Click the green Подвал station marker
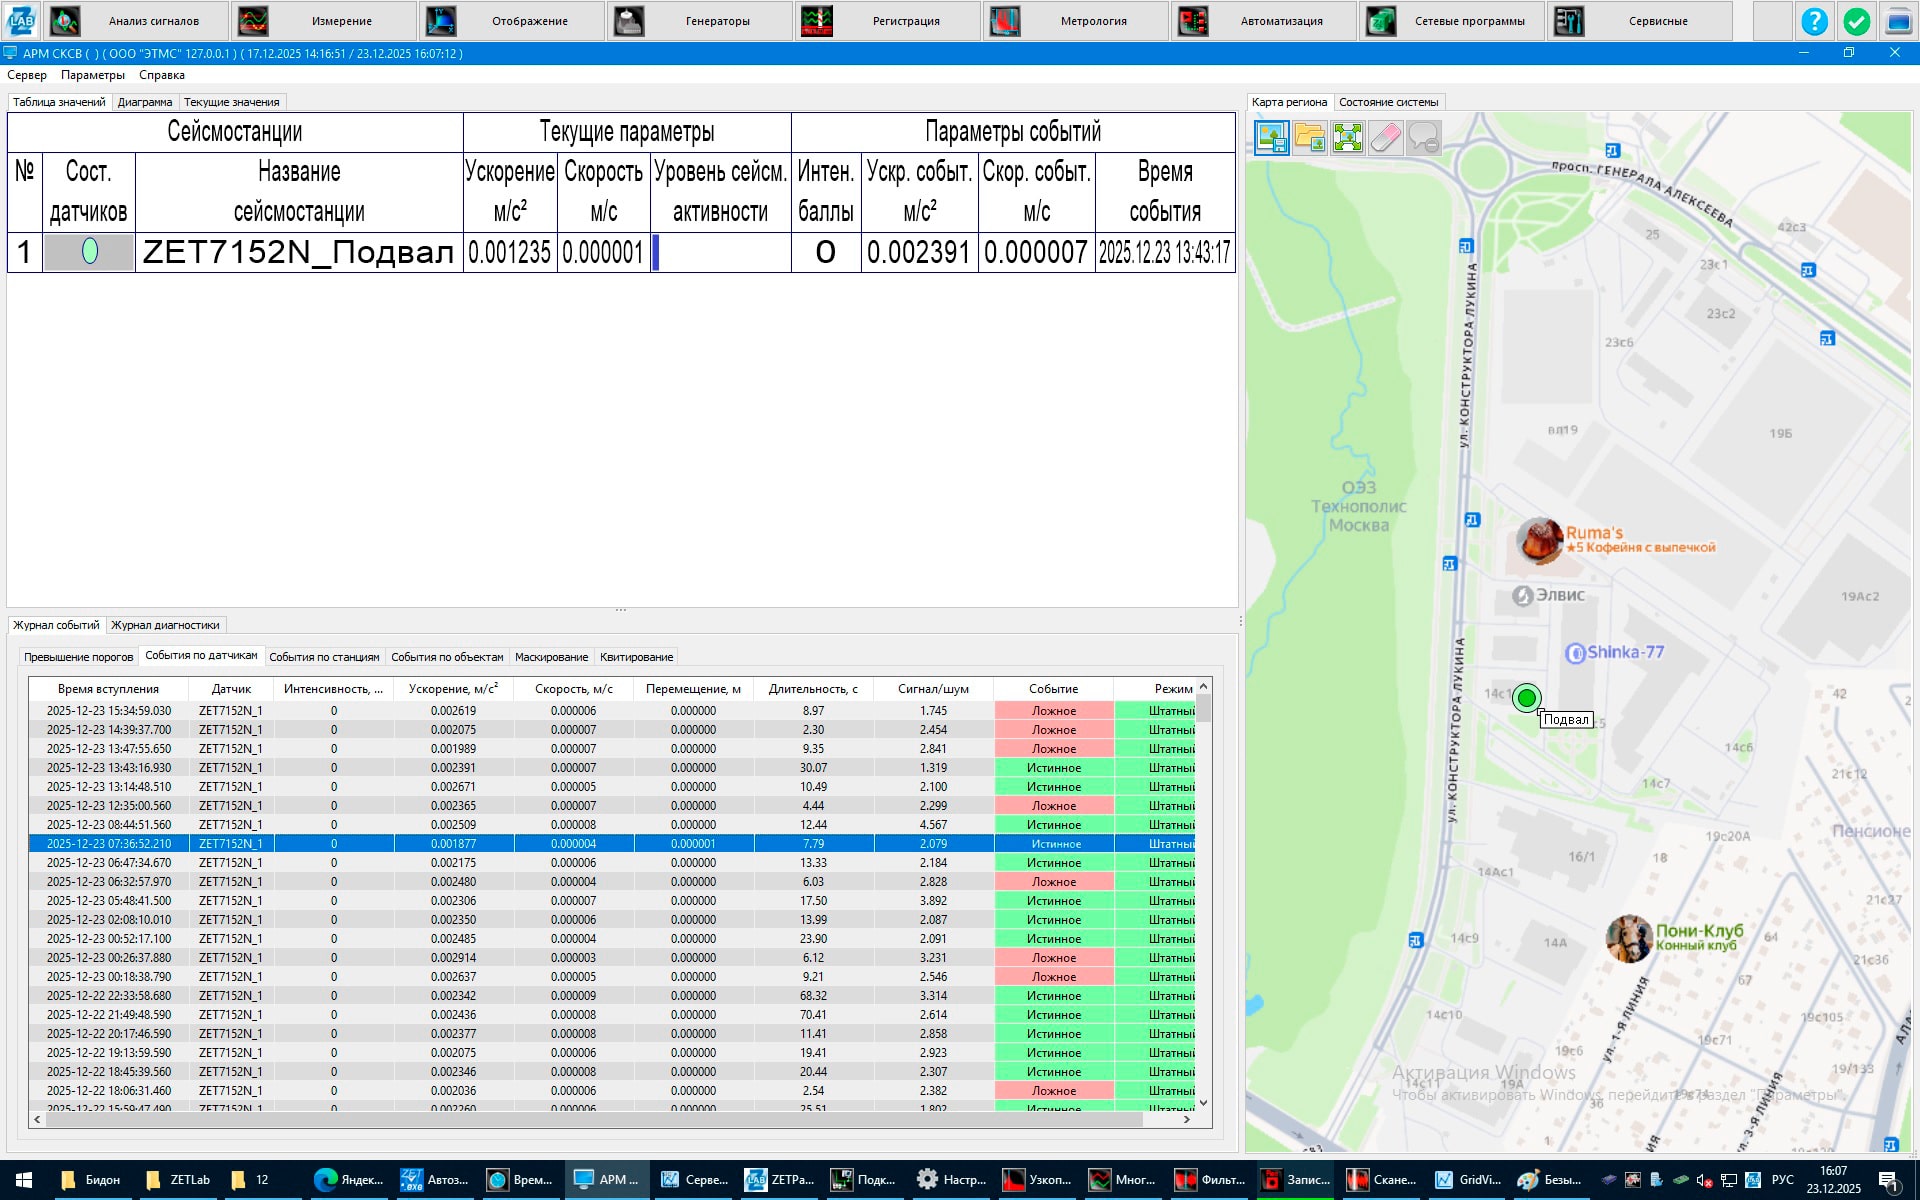 (1526, 698)
